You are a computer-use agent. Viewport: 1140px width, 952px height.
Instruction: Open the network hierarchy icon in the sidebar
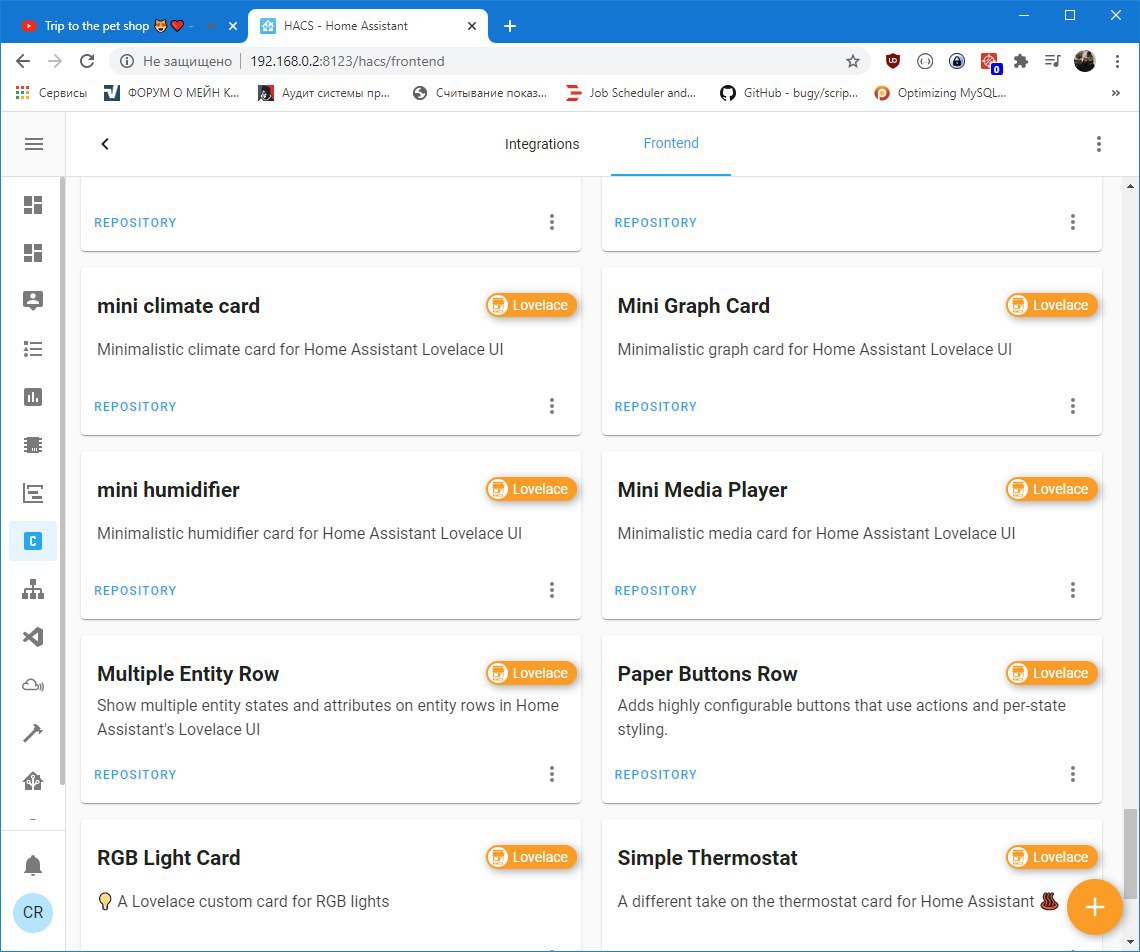click(x=33, y=589)
